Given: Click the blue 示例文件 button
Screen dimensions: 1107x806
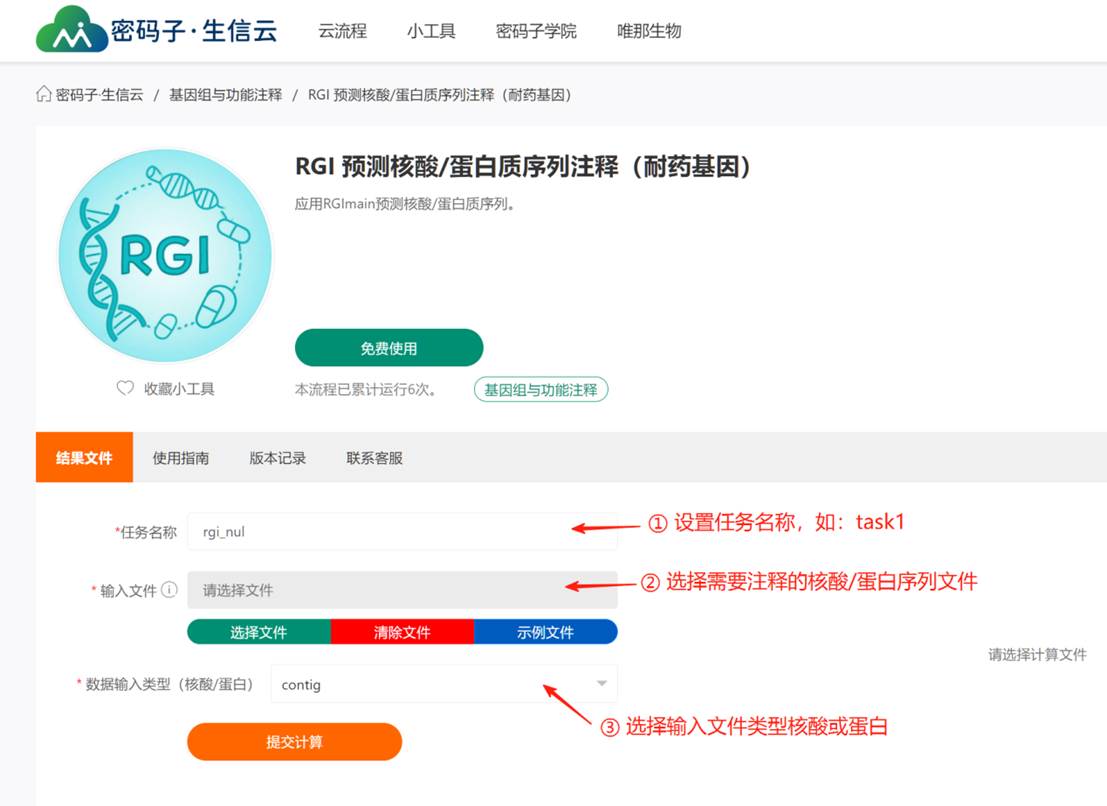Looking at the screenshot, I should (546, 632).
